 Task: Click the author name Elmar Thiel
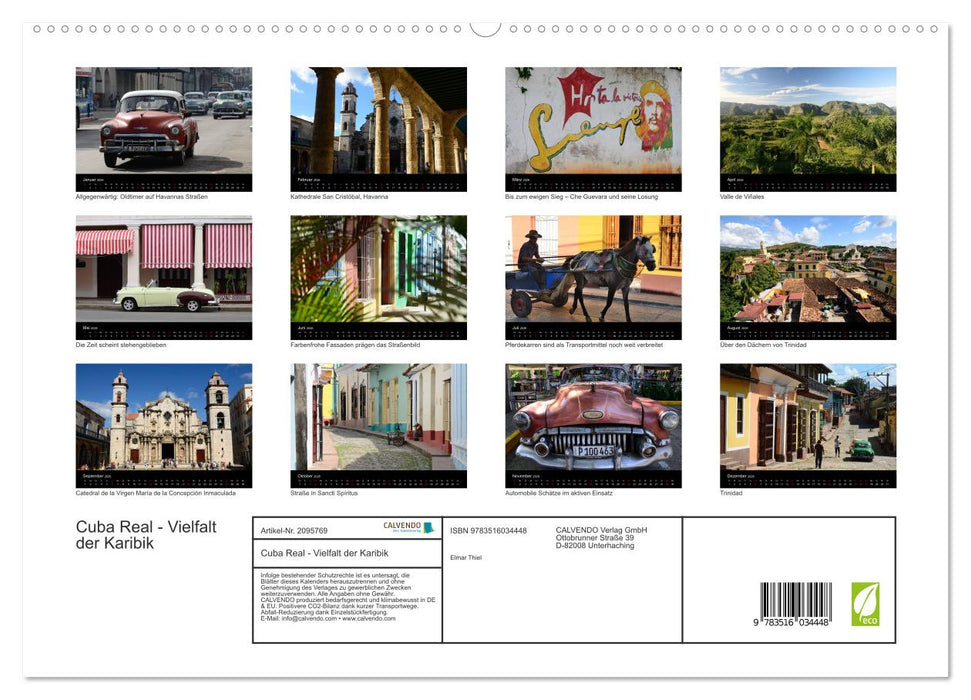pyautogui.click(x=468, y=557)
